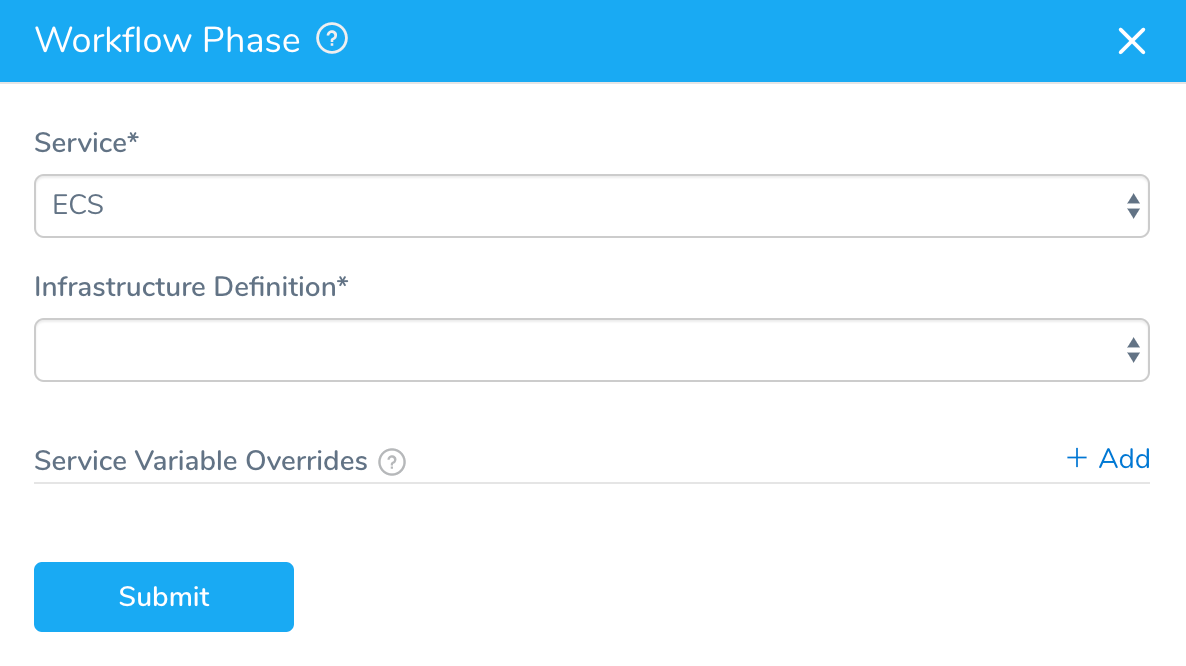The image size is (1186, 666).
Task: Click the up arrow in Service selector
Action: click(x=1132, y=199)
